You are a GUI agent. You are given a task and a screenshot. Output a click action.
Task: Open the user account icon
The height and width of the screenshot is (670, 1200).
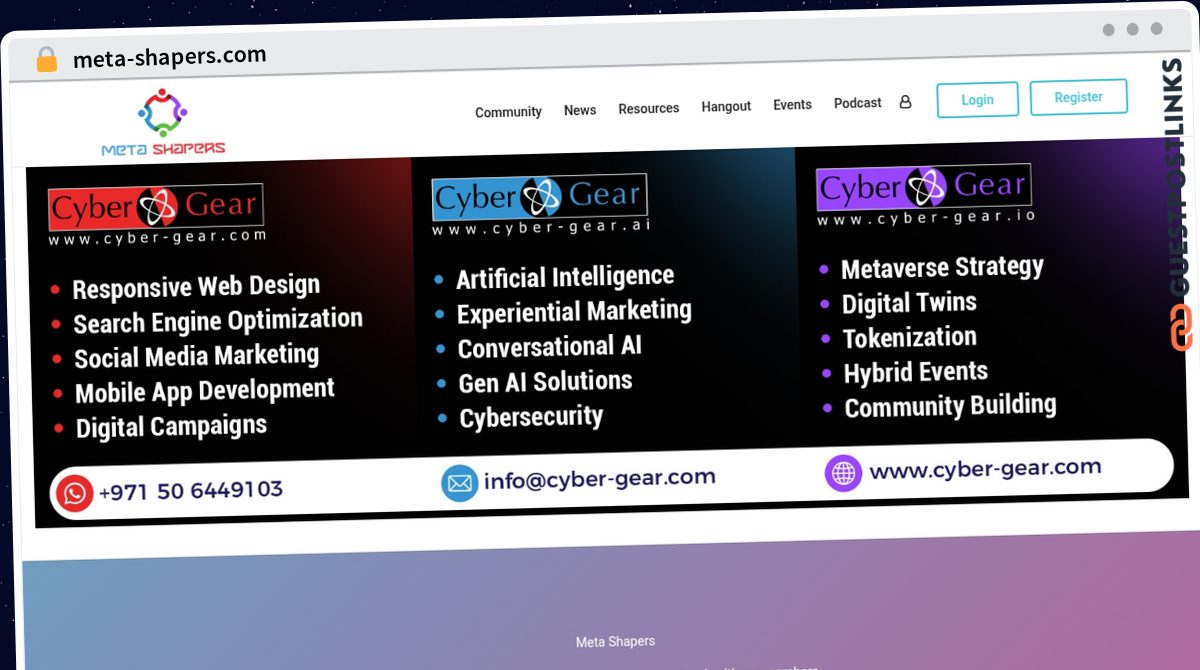tap(905, 102)
